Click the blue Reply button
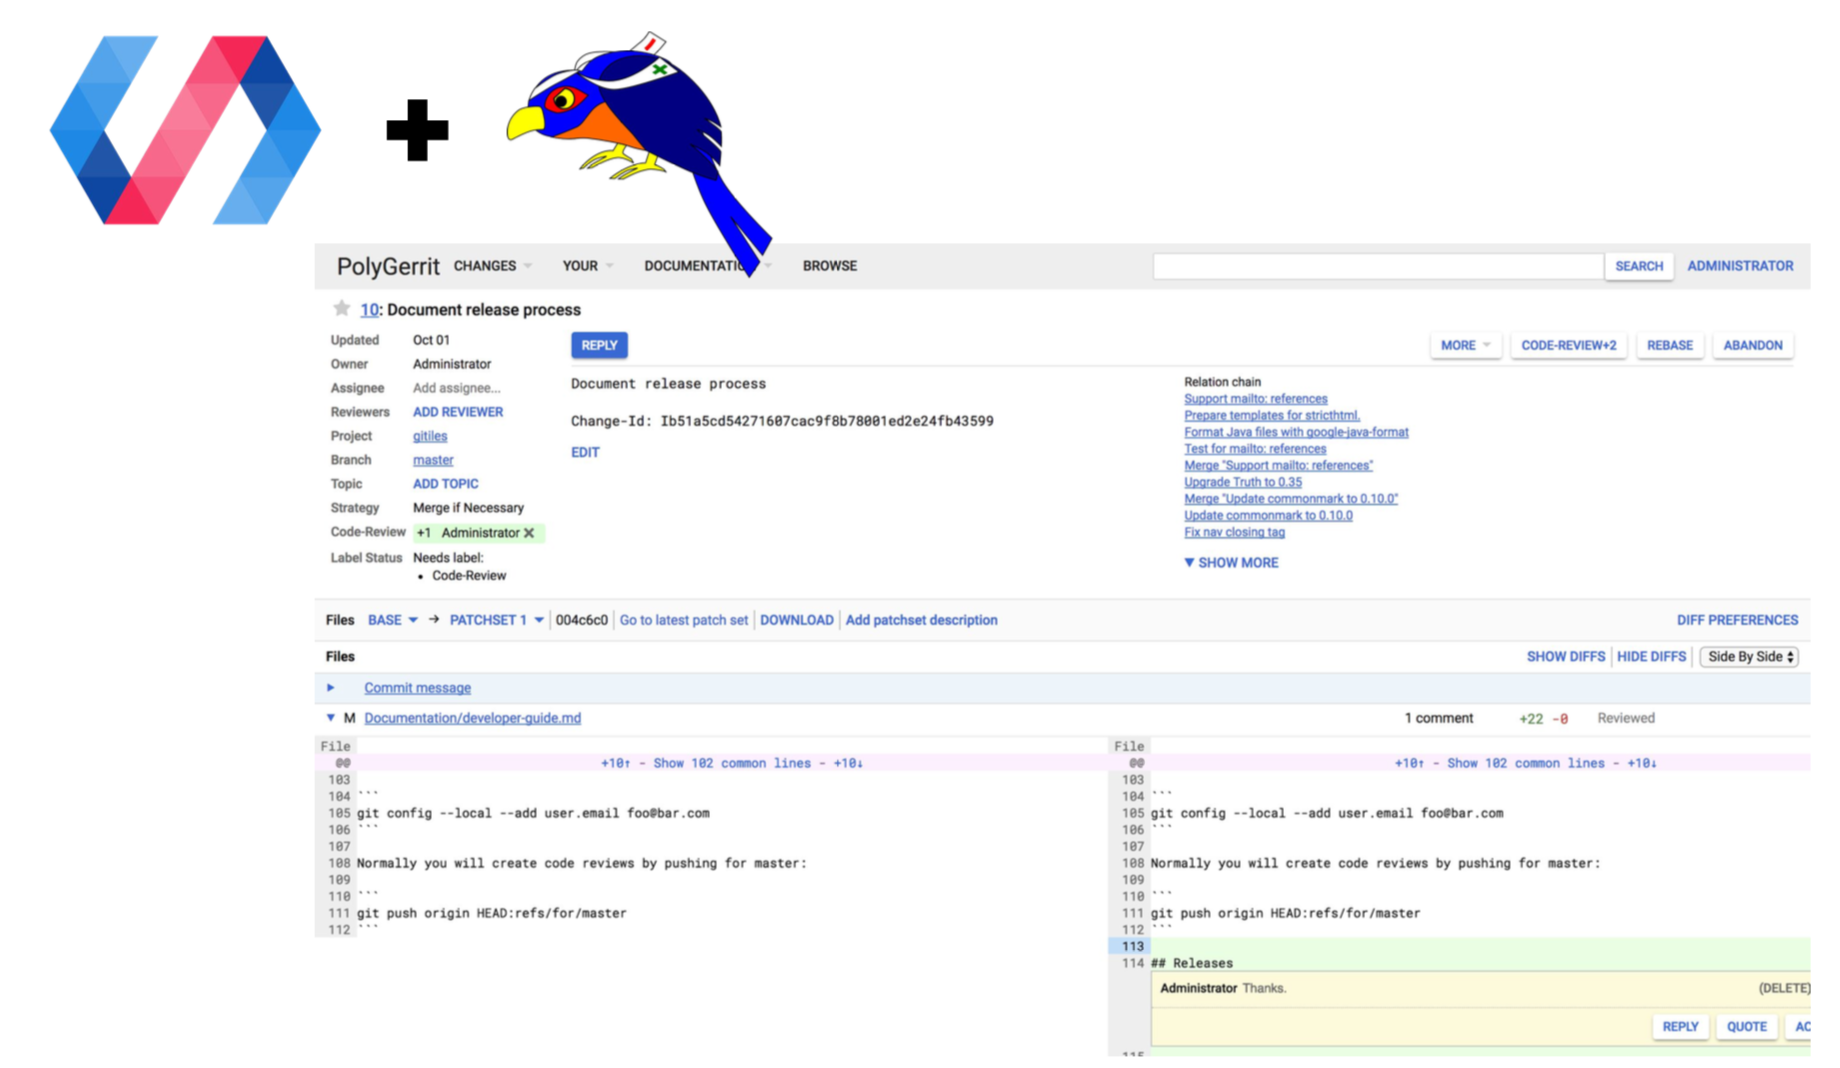1840x1068 pixels. point(599,345)
